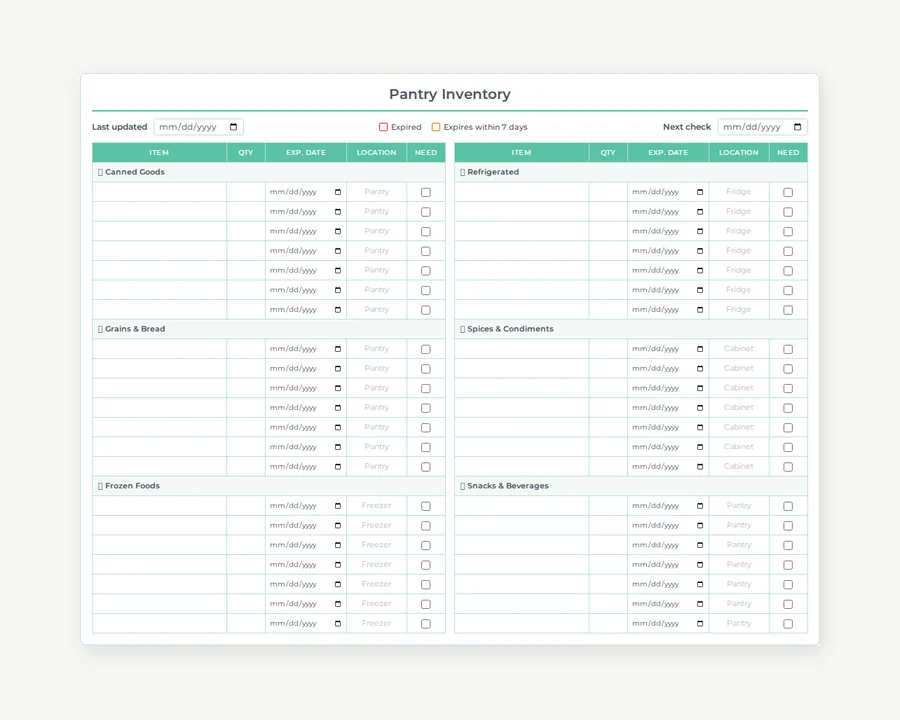Mark Need checkbox in last Frozen Foods row

[426, 624]
